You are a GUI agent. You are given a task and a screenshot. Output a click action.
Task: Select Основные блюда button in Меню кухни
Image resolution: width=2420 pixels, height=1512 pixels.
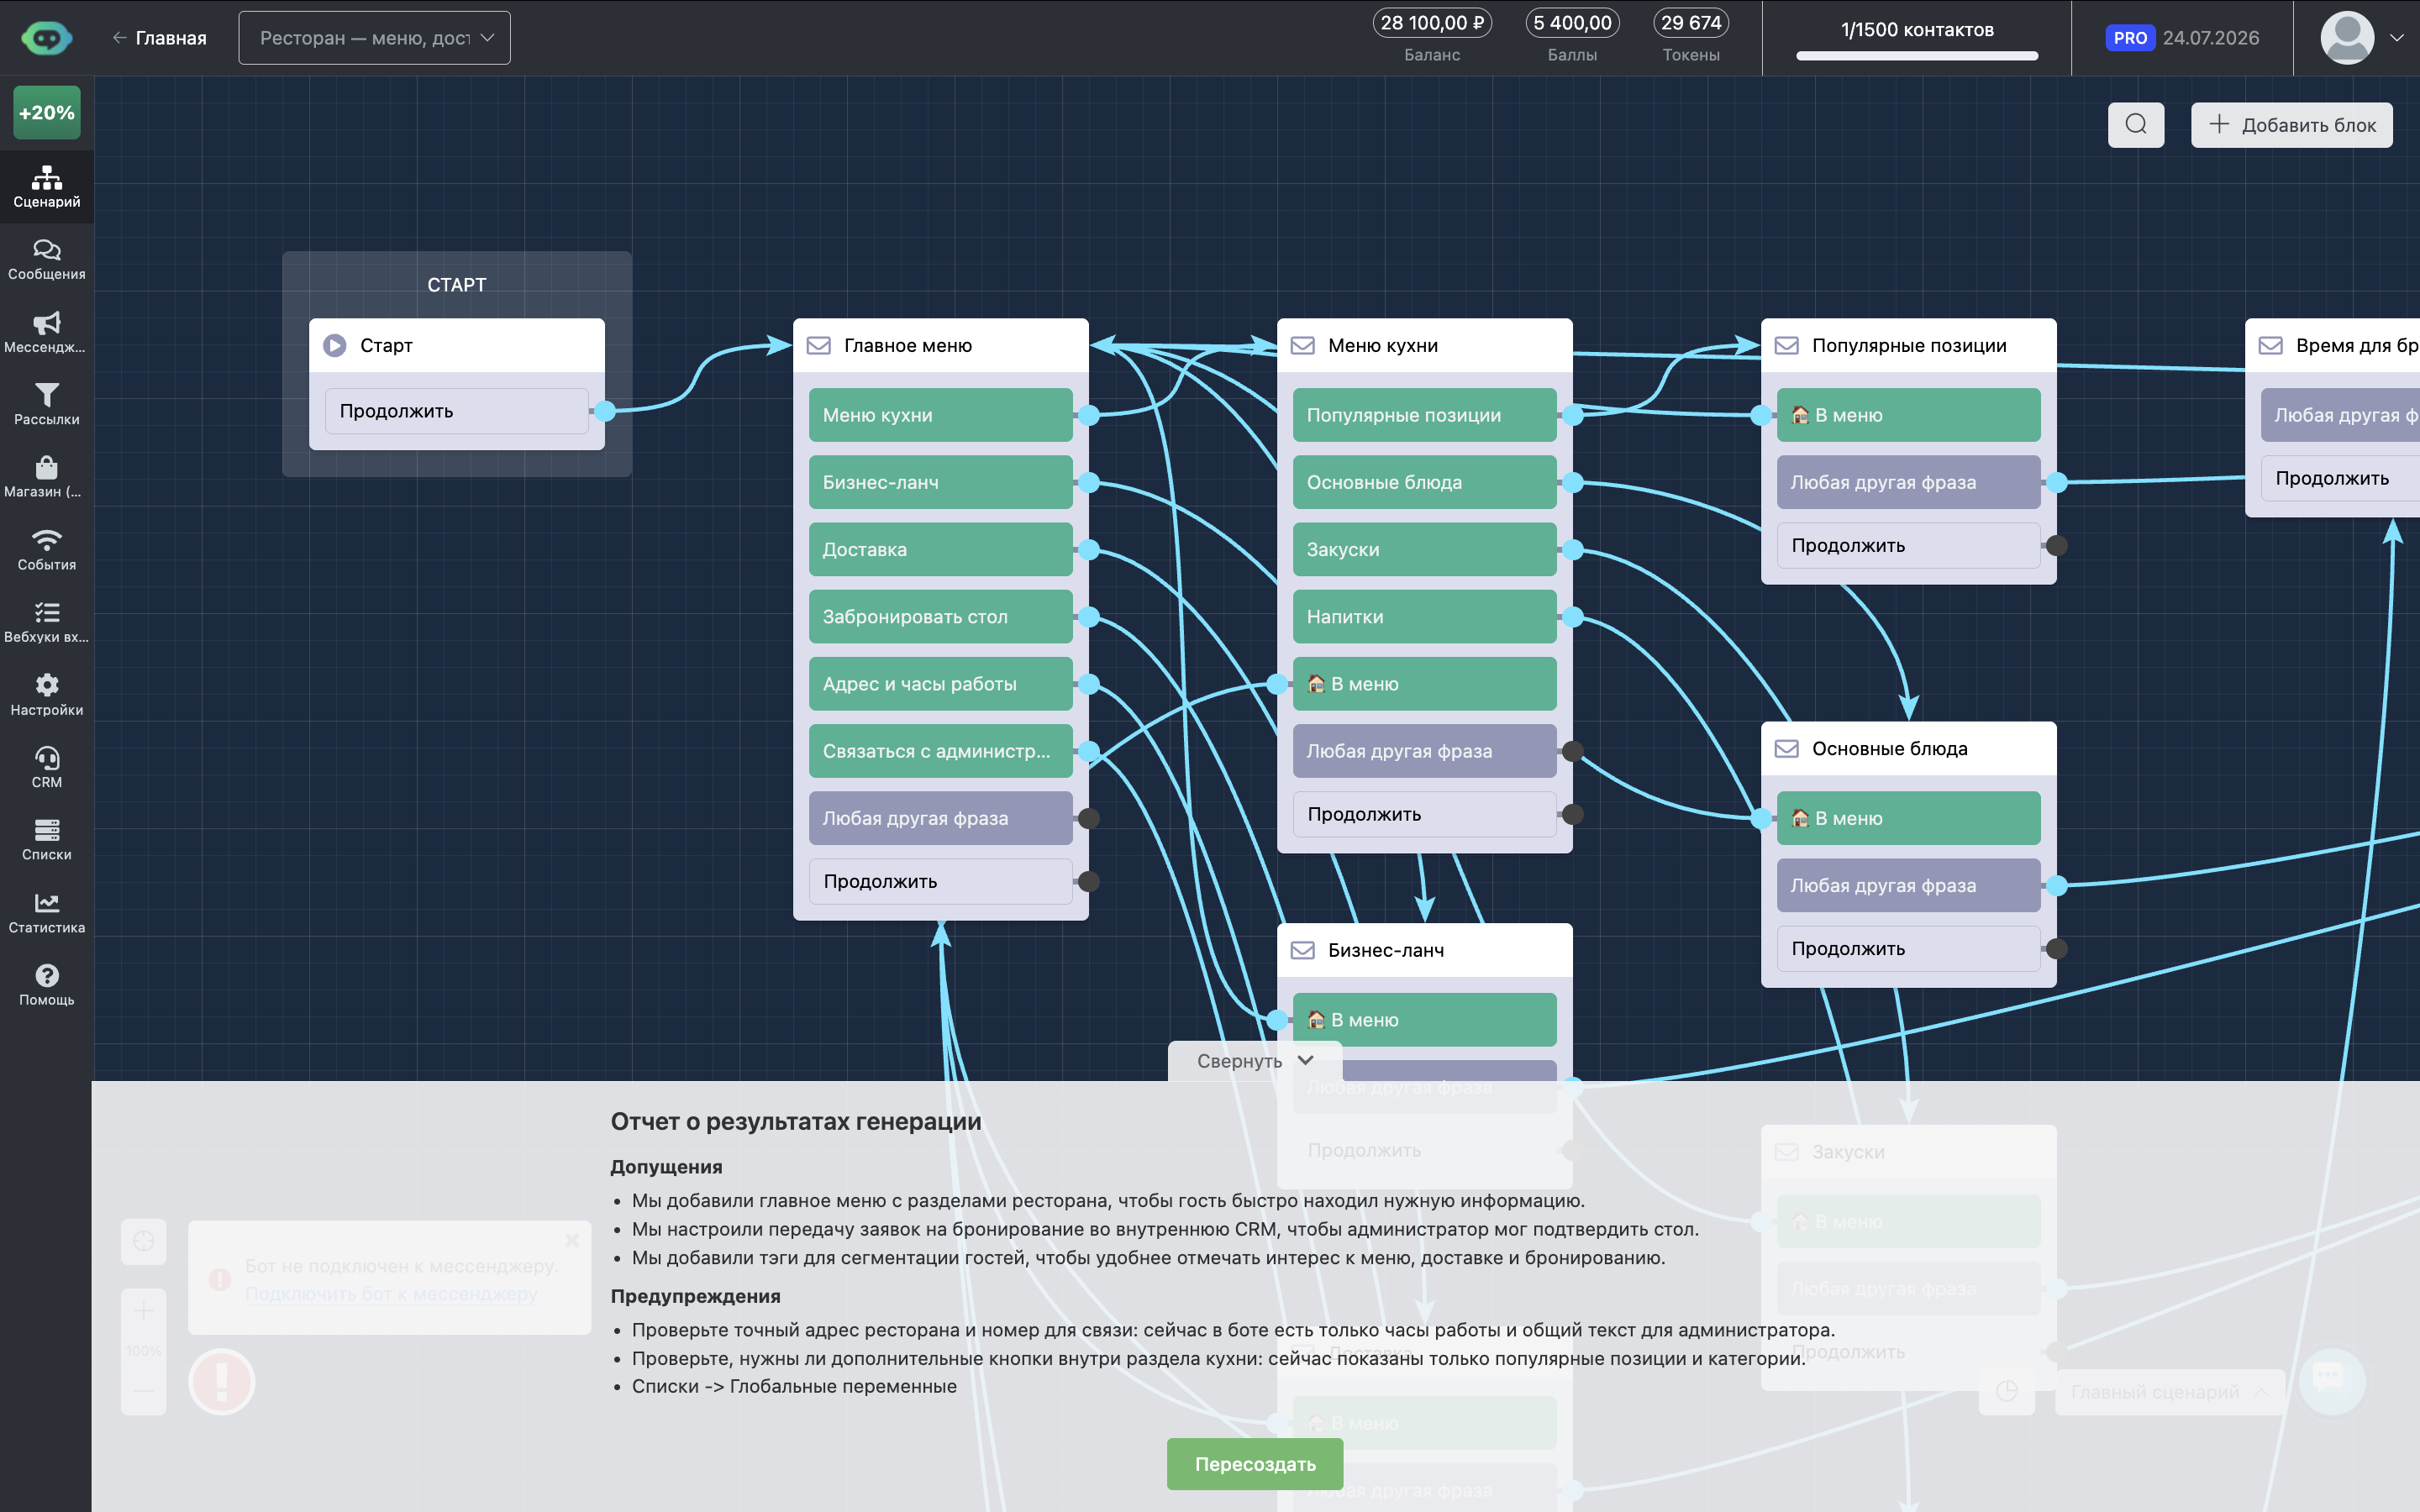pyautogui.click(x=1425, y=482)
